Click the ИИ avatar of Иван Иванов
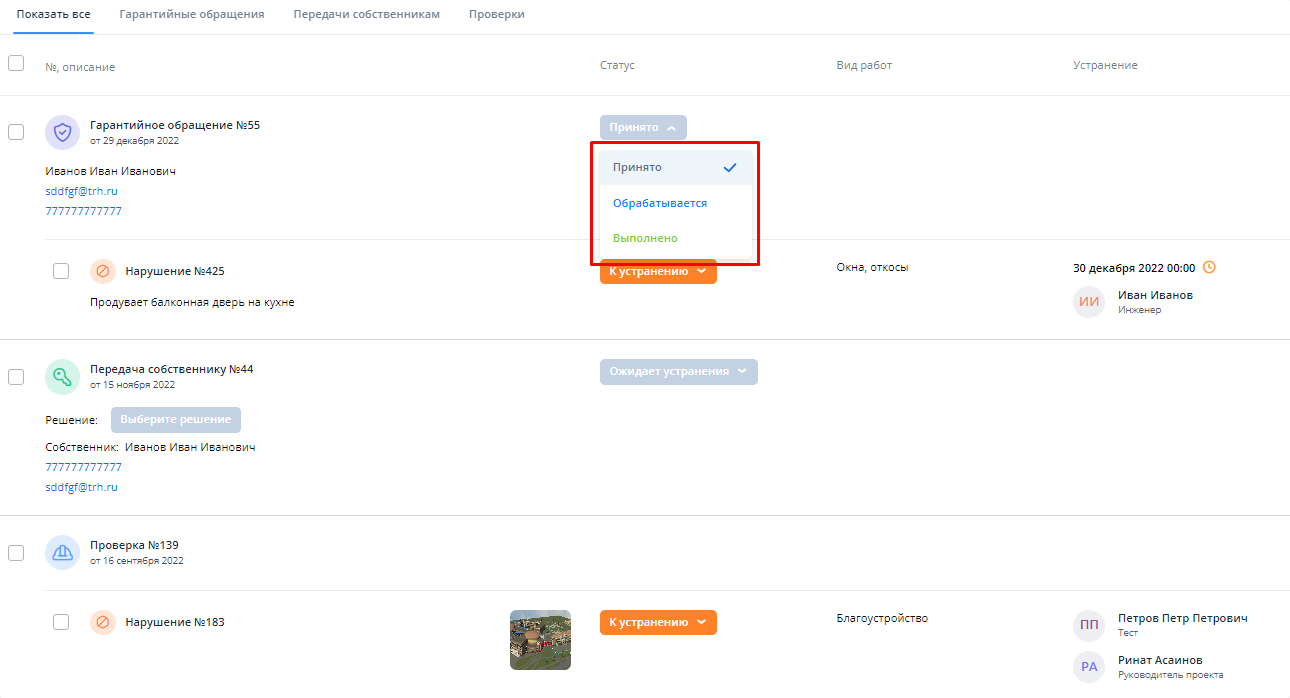This screenshot has height=698, width=1290. tap(1089, 302)
